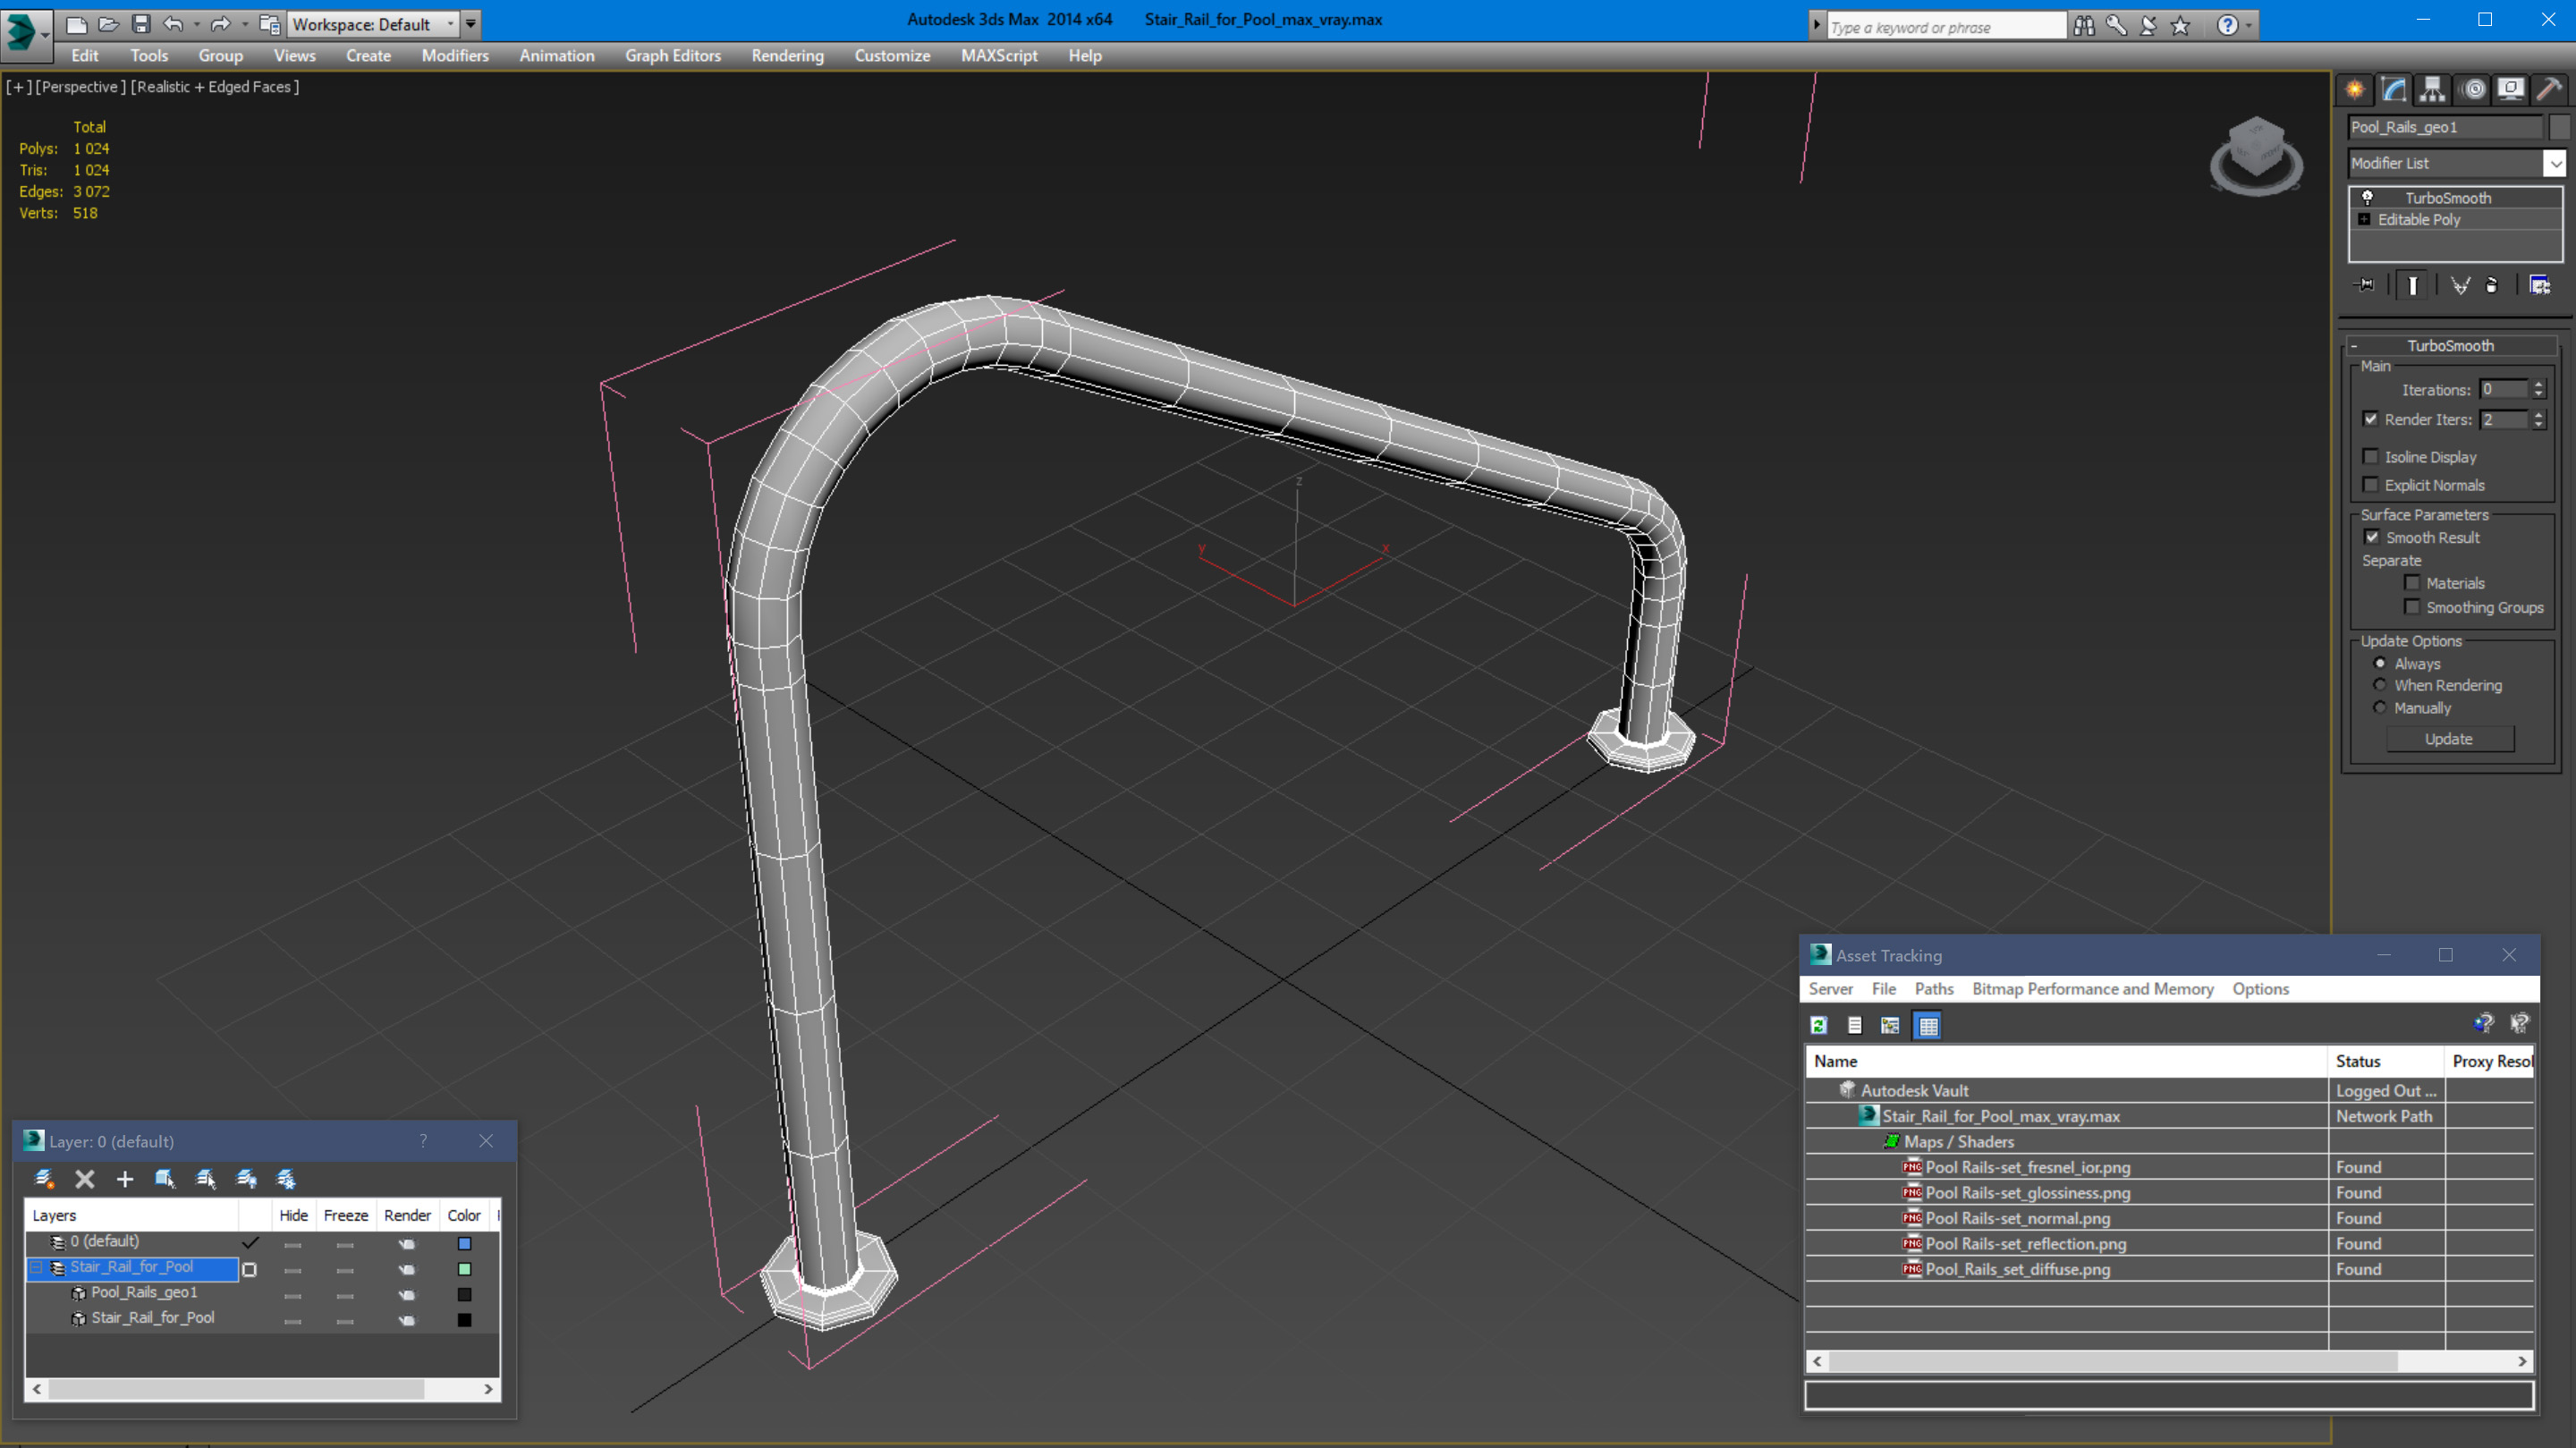Open the Modify command panel tab
This screenshot has height=1448, width=2576.
(x=2394, y=90)
